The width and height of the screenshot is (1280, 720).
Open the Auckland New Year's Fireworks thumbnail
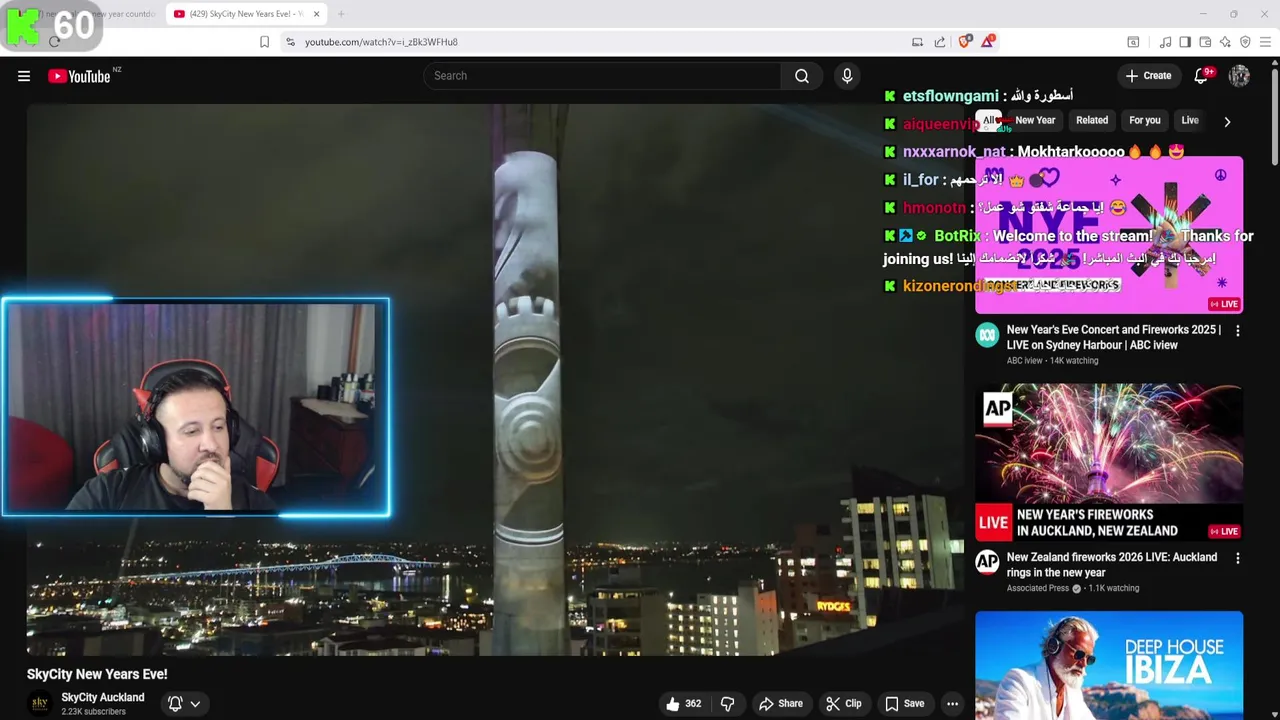pyautogui.click(x=1109, y=461)
